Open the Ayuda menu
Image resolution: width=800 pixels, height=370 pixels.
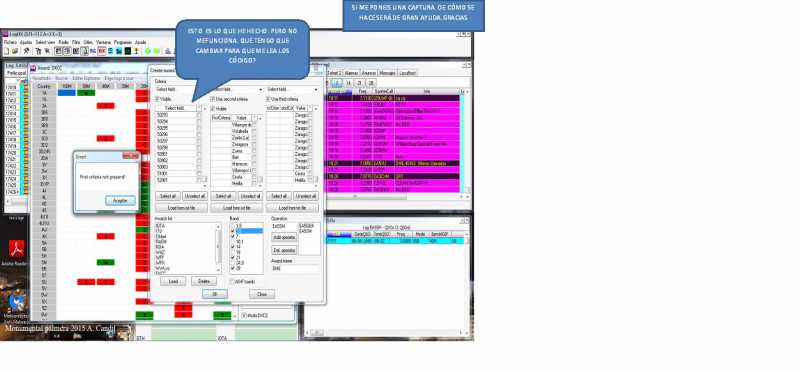pos(140,42)
